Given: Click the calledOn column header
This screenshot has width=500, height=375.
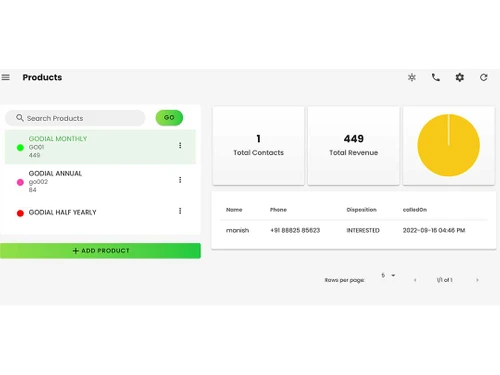Looking at the screenshot, I should [415, 210].
